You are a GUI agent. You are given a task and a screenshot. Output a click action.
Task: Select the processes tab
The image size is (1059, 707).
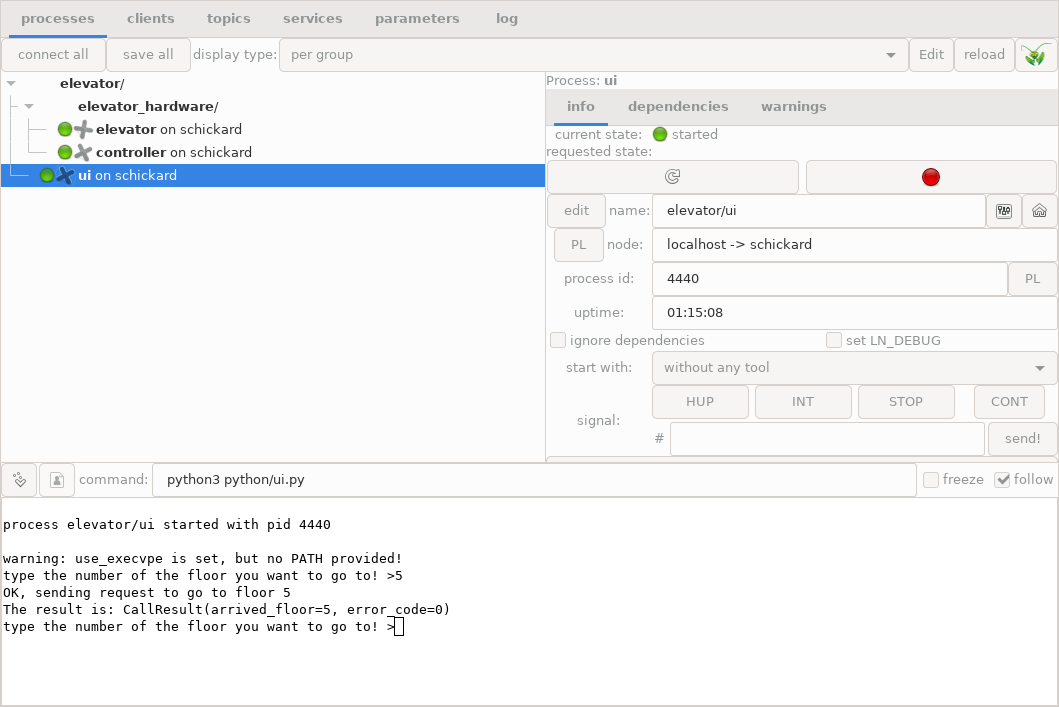coord(57,19)
